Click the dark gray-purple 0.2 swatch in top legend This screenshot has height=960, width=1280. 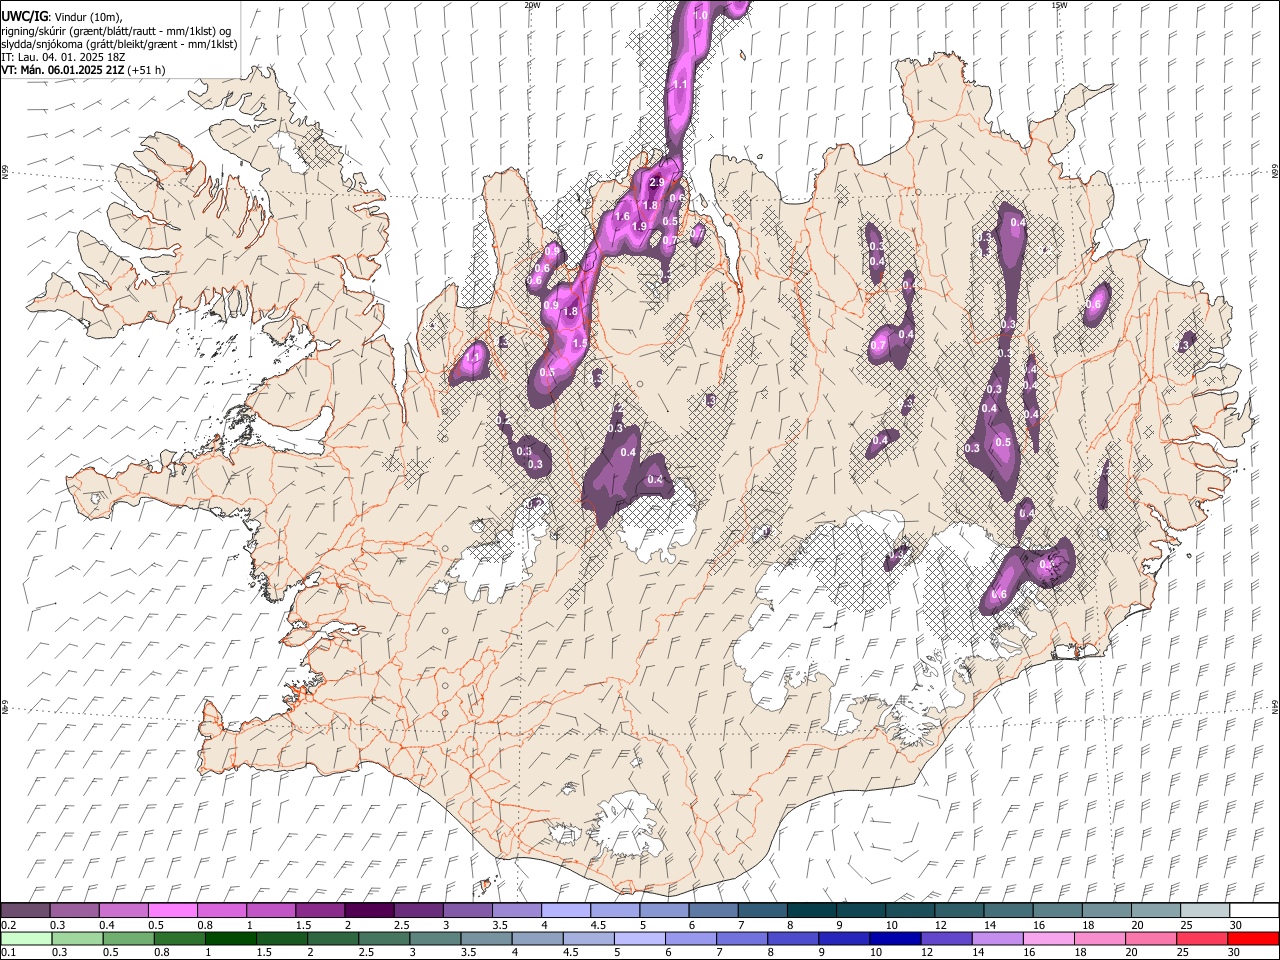click(x=26, y=911)
